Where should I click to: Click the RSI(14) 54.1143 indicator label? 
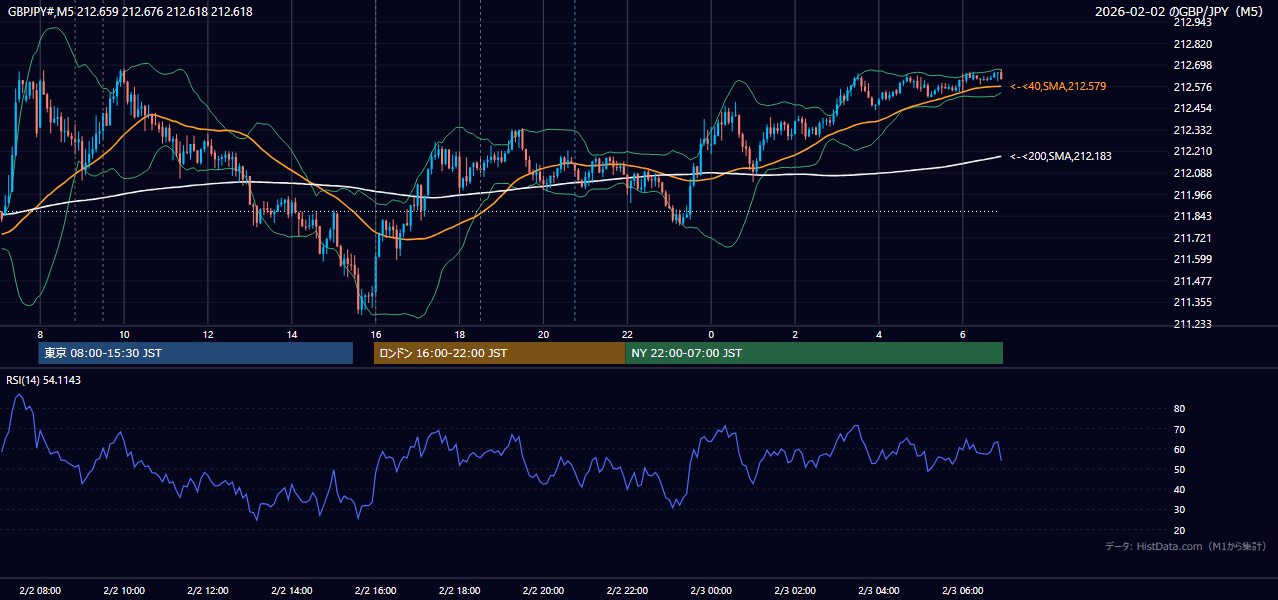[x=44, y=380]
